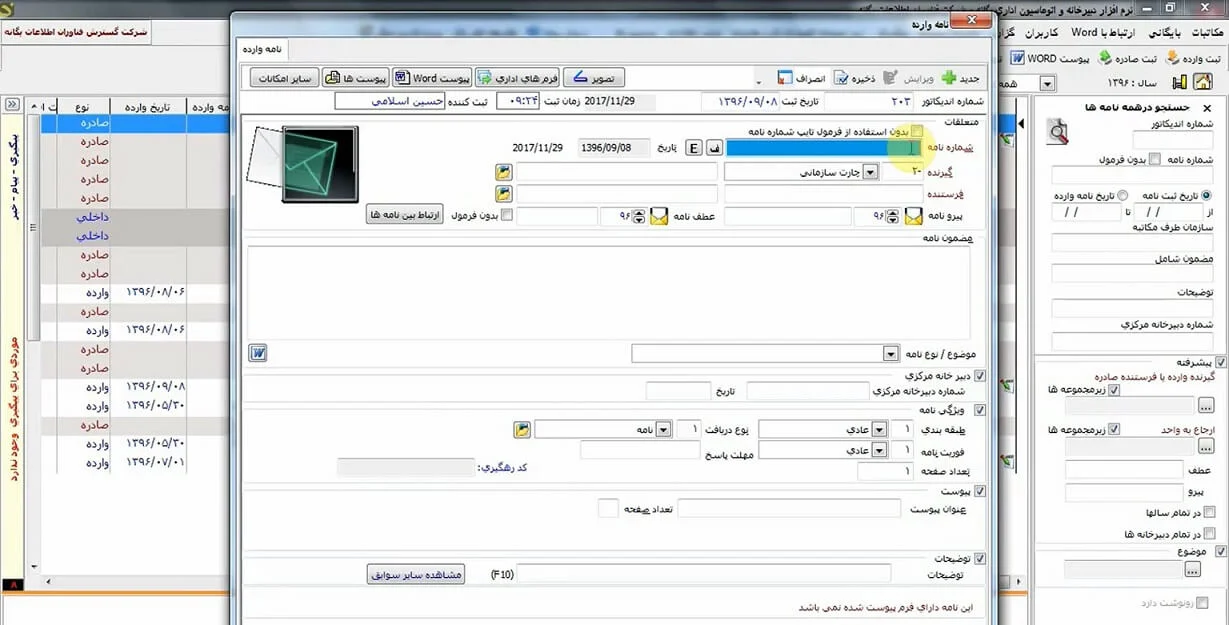Select 'تاریخ ثبت نامه' radio button
Viewport: 1229px width, 625px height.
[1205, 195]
